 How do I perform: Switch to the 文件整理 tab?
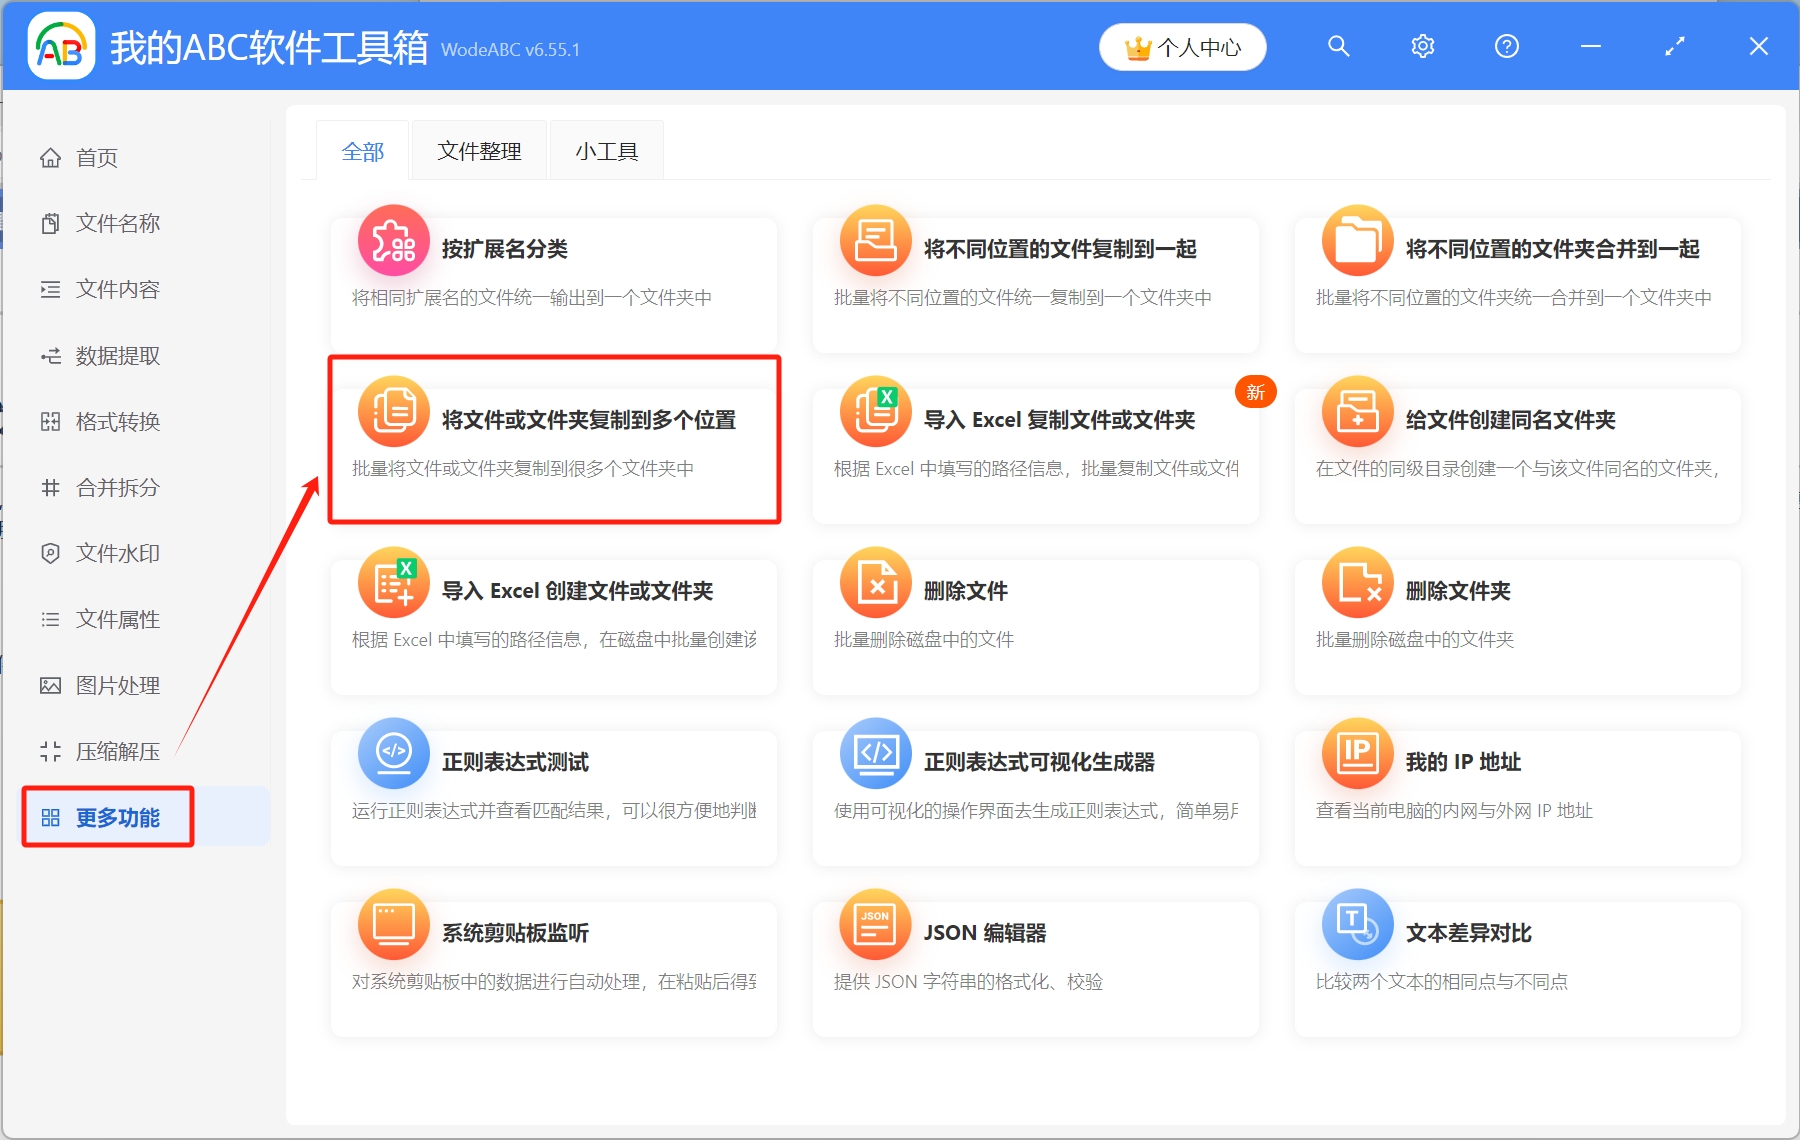point(478,150)
